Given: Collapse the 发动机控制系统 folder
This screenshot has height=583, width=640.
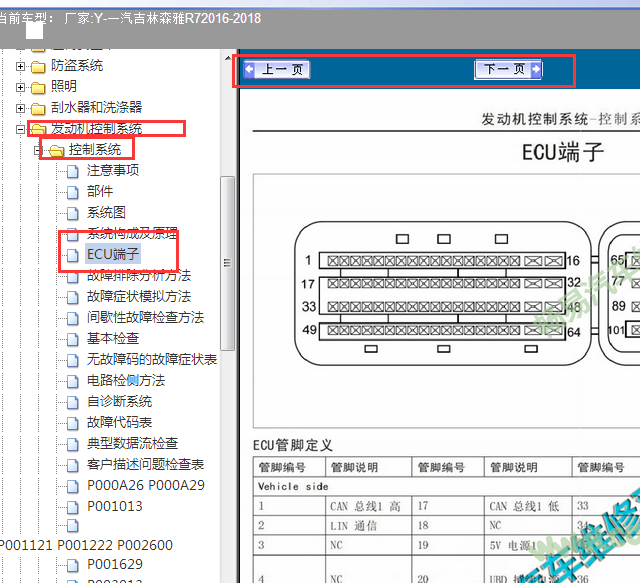Looking at the screenshot, I should (x=20, y=129).
